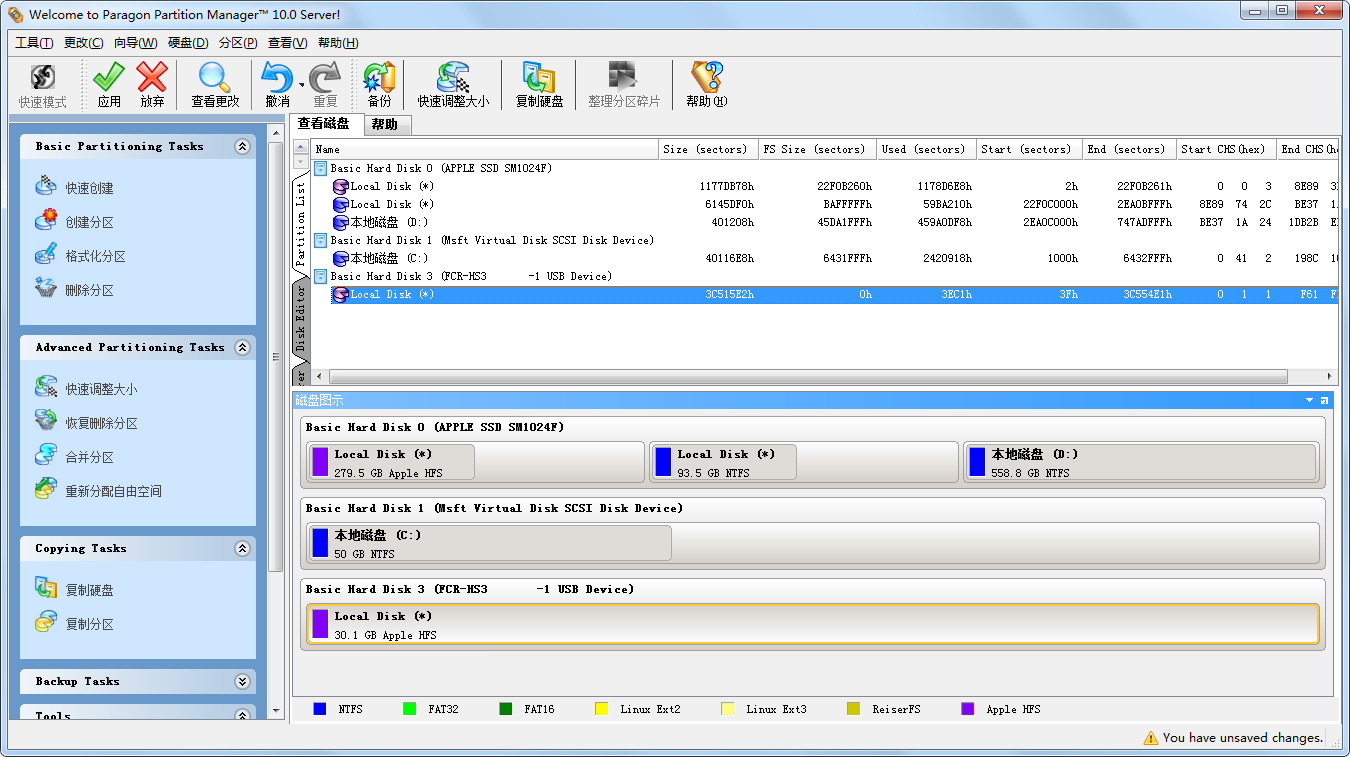
Task: Click 恢复删除分区 sidebar task
Action: pos(101,423)
